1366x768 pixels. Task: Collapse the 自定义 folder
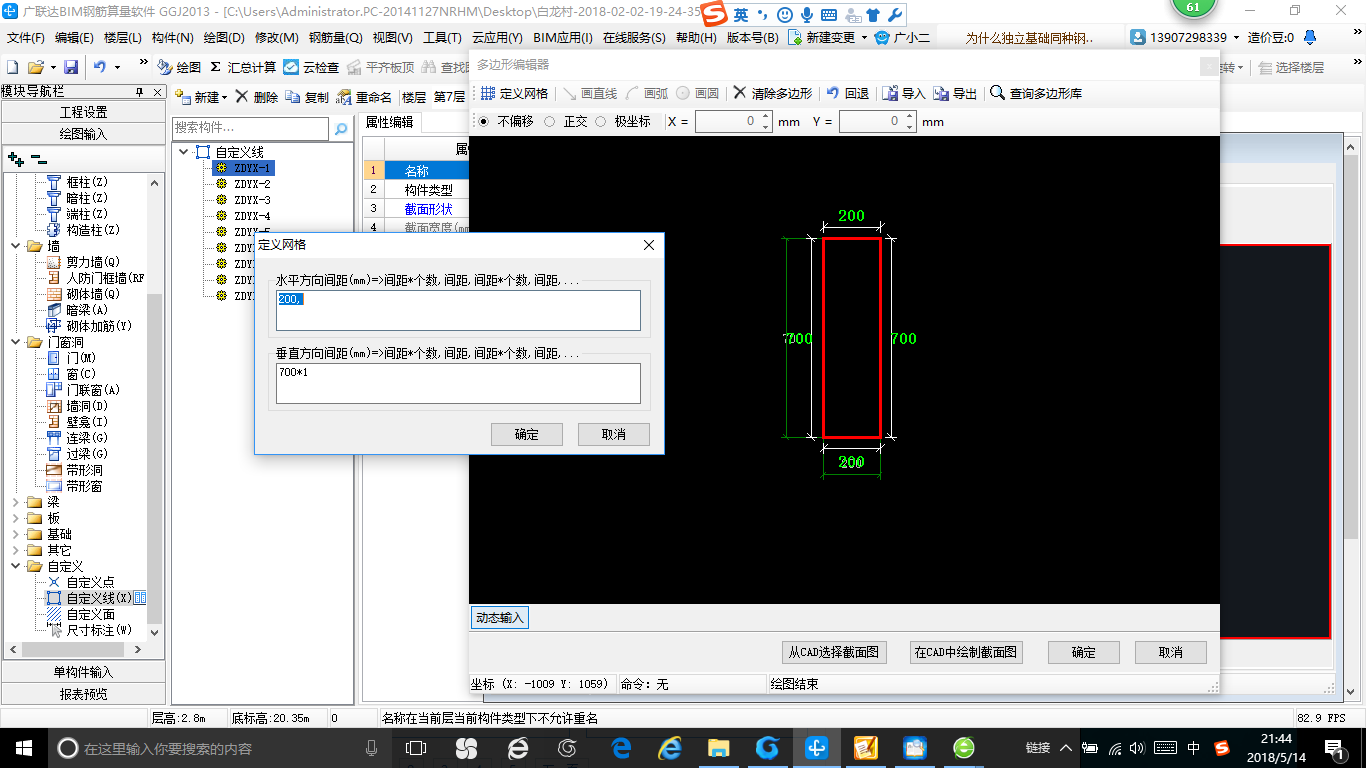[16, 566]
